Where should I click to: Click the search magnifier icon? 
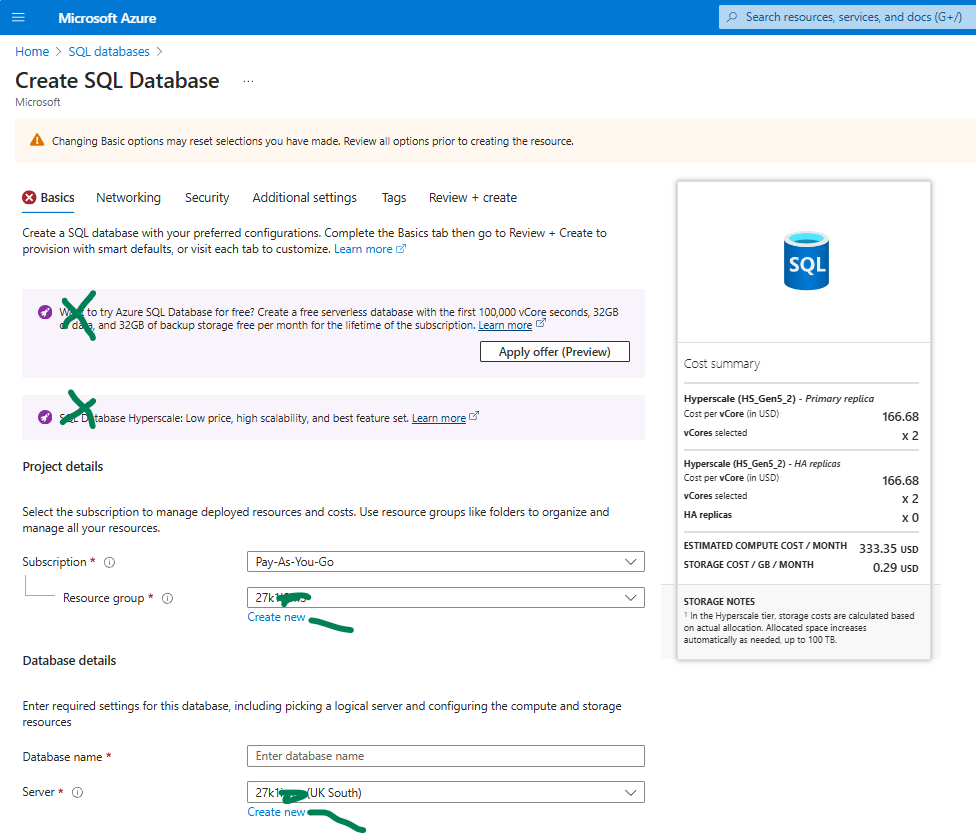(x=733, y=17)
